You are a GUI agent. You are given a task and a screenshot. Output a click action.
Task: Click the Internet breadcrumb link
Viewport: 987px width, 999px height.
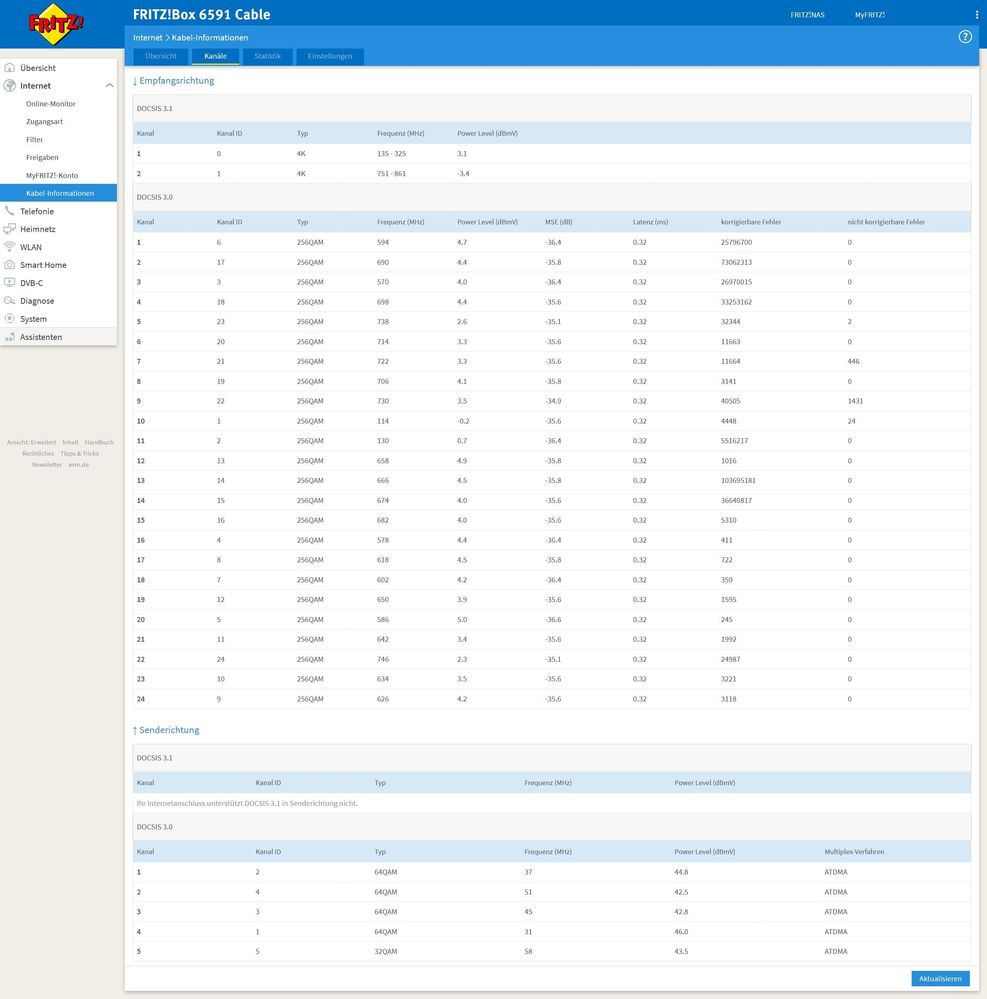[x=147, y=37]
